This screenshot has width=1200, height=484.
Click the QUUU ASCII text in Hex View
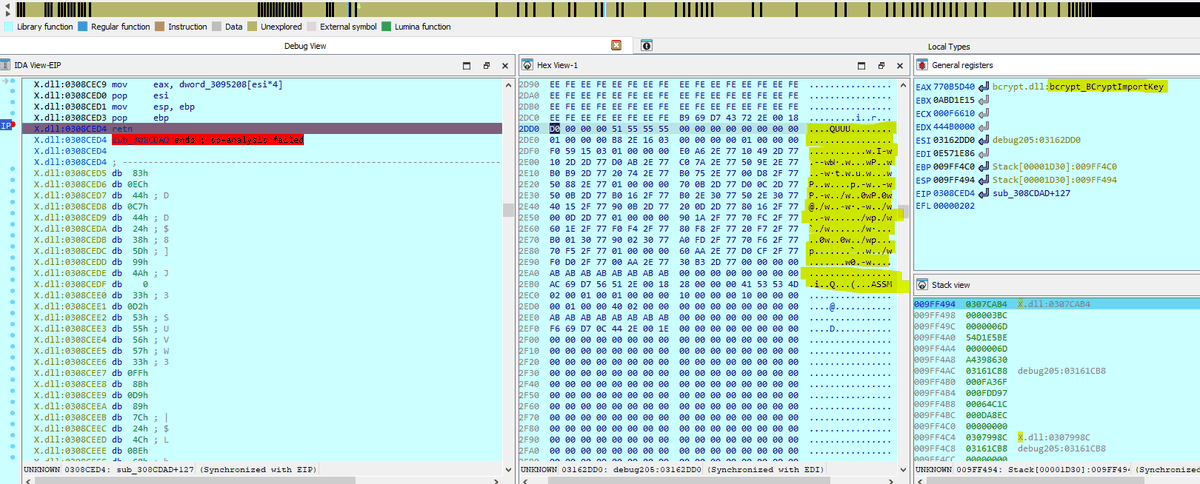[x=840, y=129]
